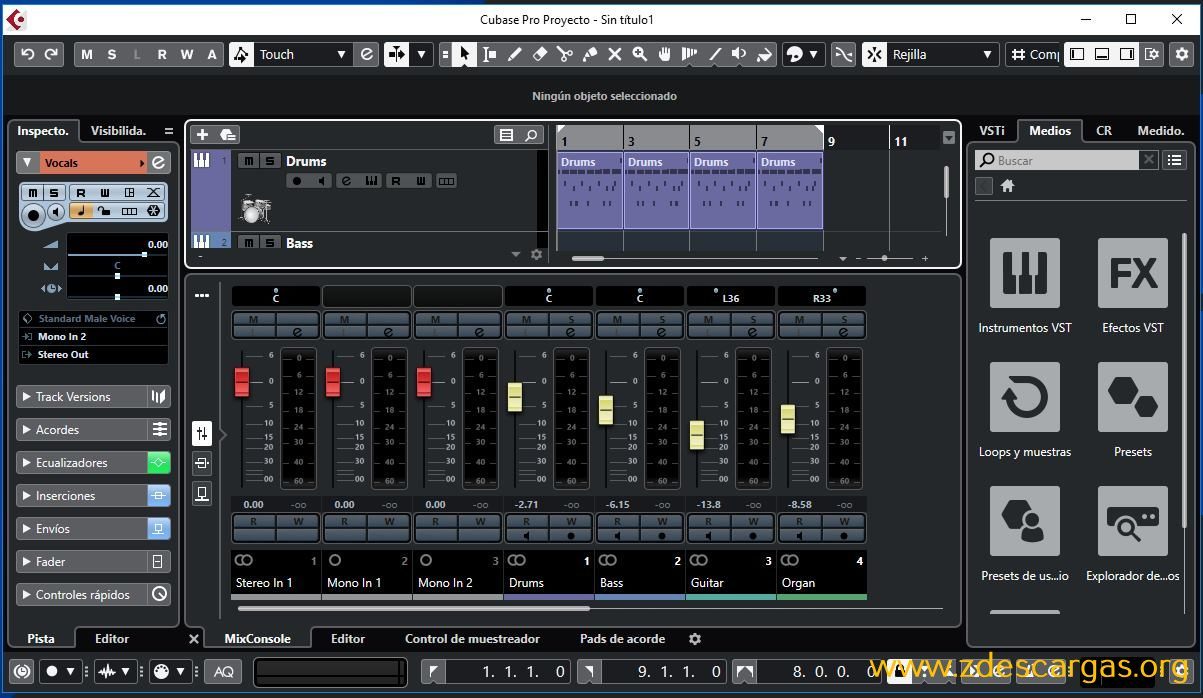Toggle global Solo S in the toolbar
Screen dimensions: 1203x698
pyautogui.click(x=112, y=54)
